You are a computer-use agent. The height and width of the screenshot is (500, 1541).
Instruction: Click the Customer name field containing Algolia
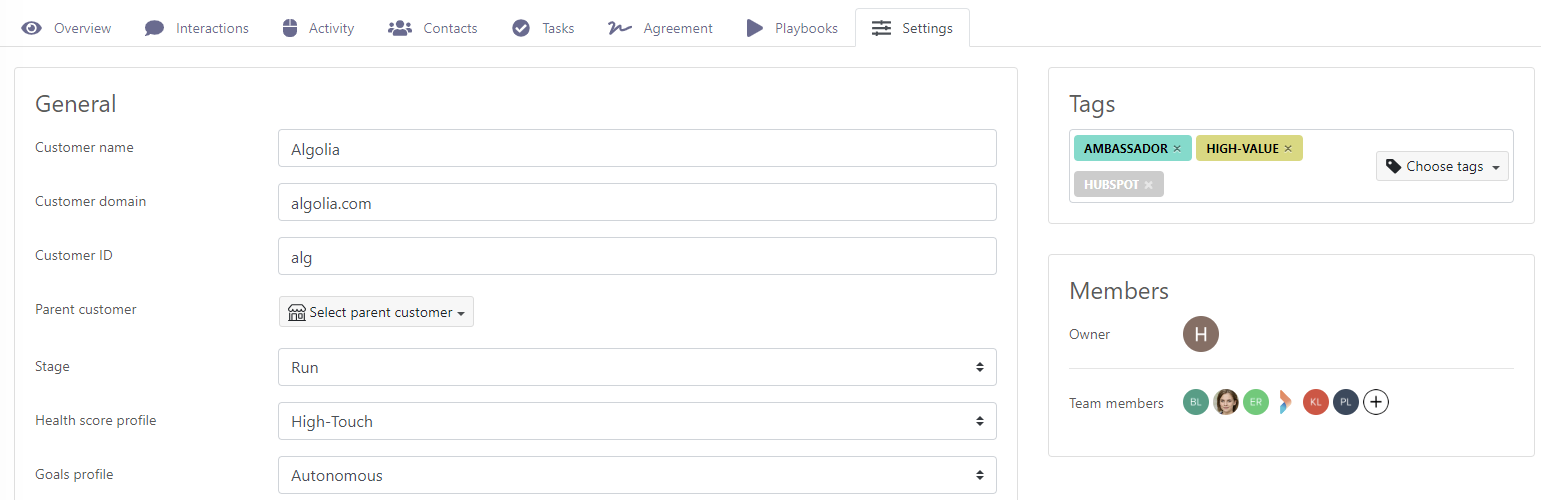(x=637, y=148)
